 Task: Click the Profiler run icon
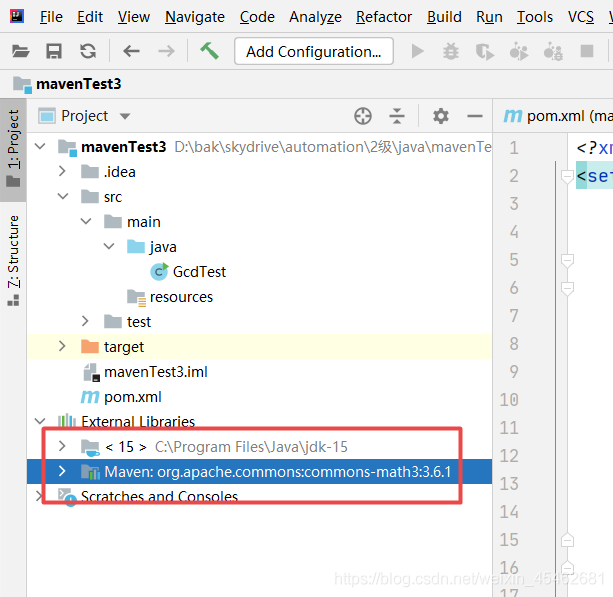tap(519, 51)
